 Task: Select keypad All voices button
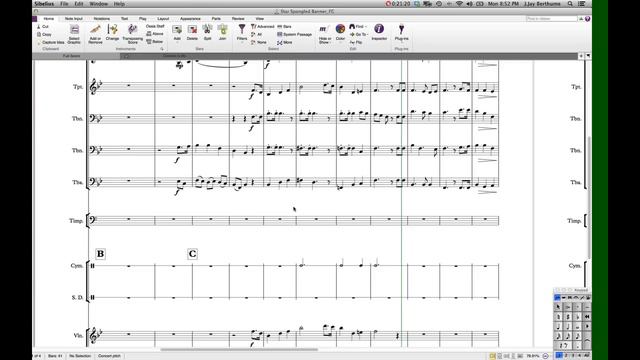pyautogui.click(x=587, y=356)
